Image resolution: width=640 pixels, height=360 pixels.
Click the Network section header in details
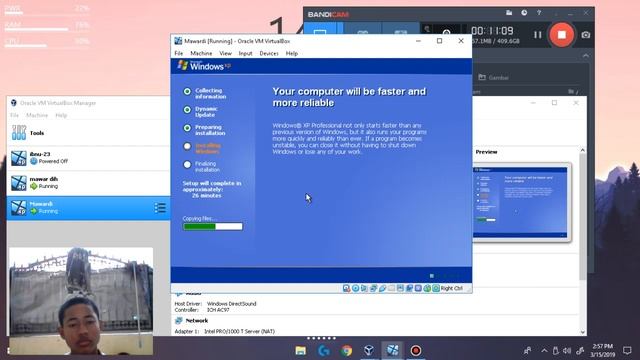(x=197, y=321)
